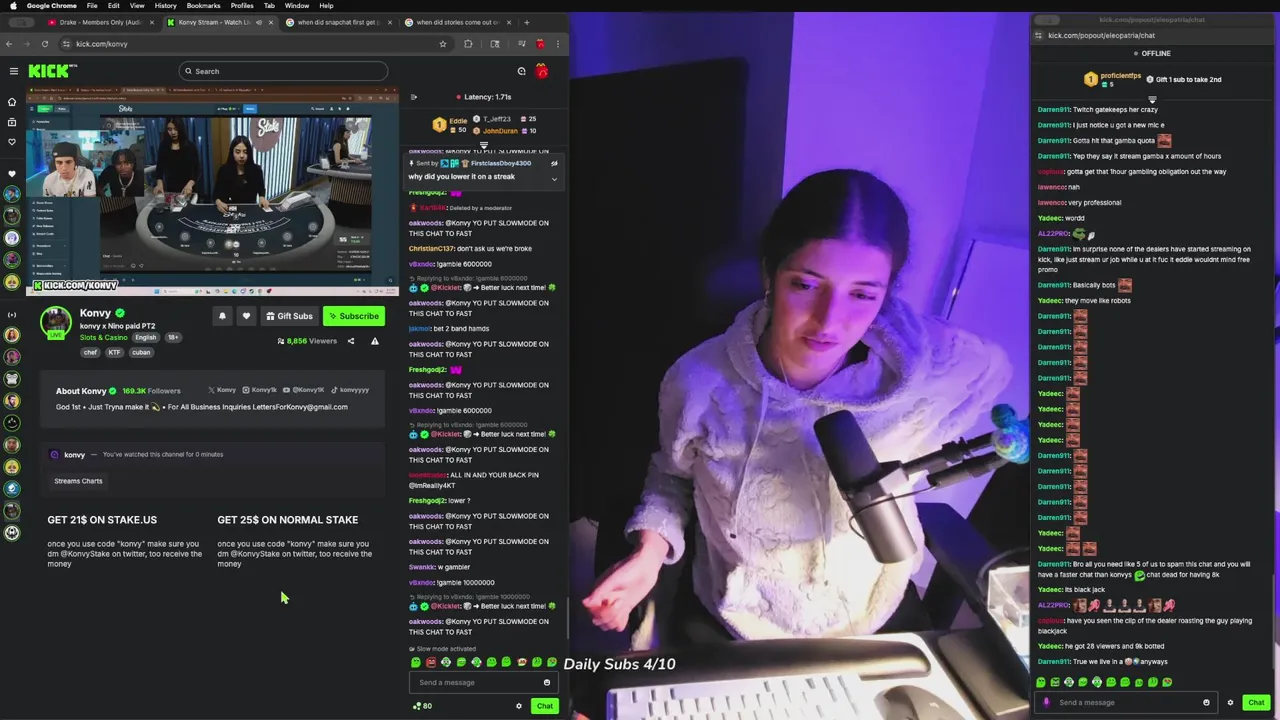Image resolution: width=1280 pixels, height=720 pixels.
Task: Open popout chat settings gear
Action: point(1230,702)
